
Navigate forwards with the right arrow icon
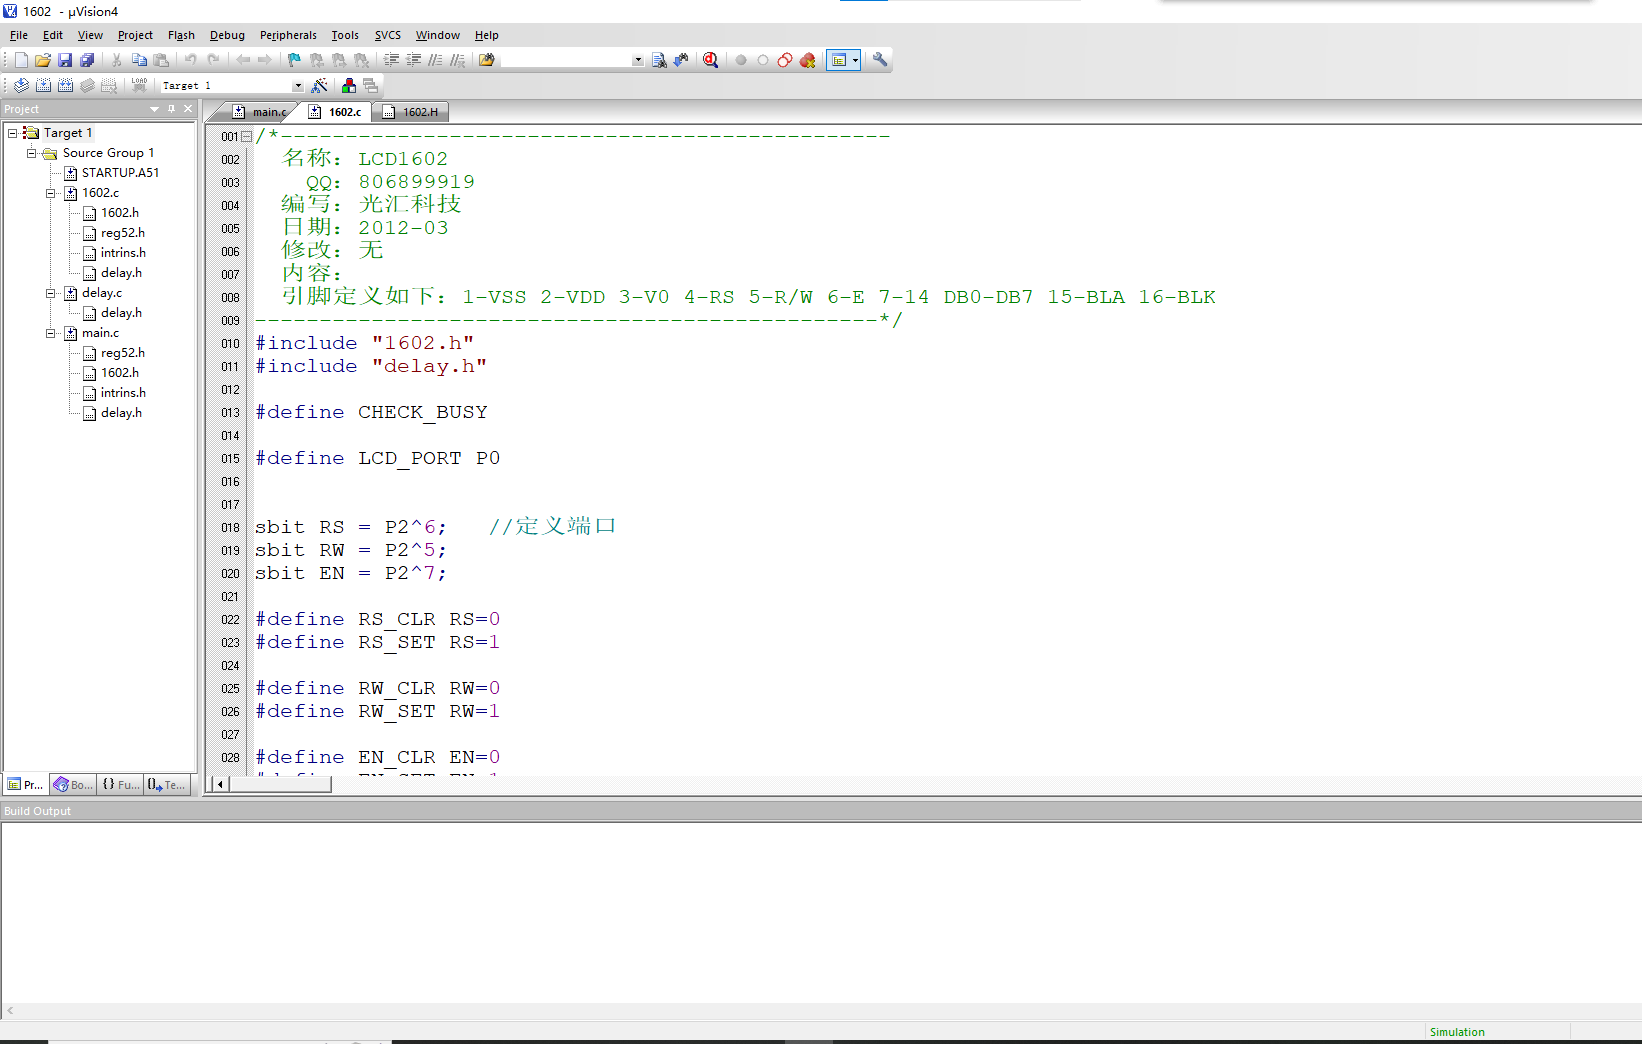(265, 60)
